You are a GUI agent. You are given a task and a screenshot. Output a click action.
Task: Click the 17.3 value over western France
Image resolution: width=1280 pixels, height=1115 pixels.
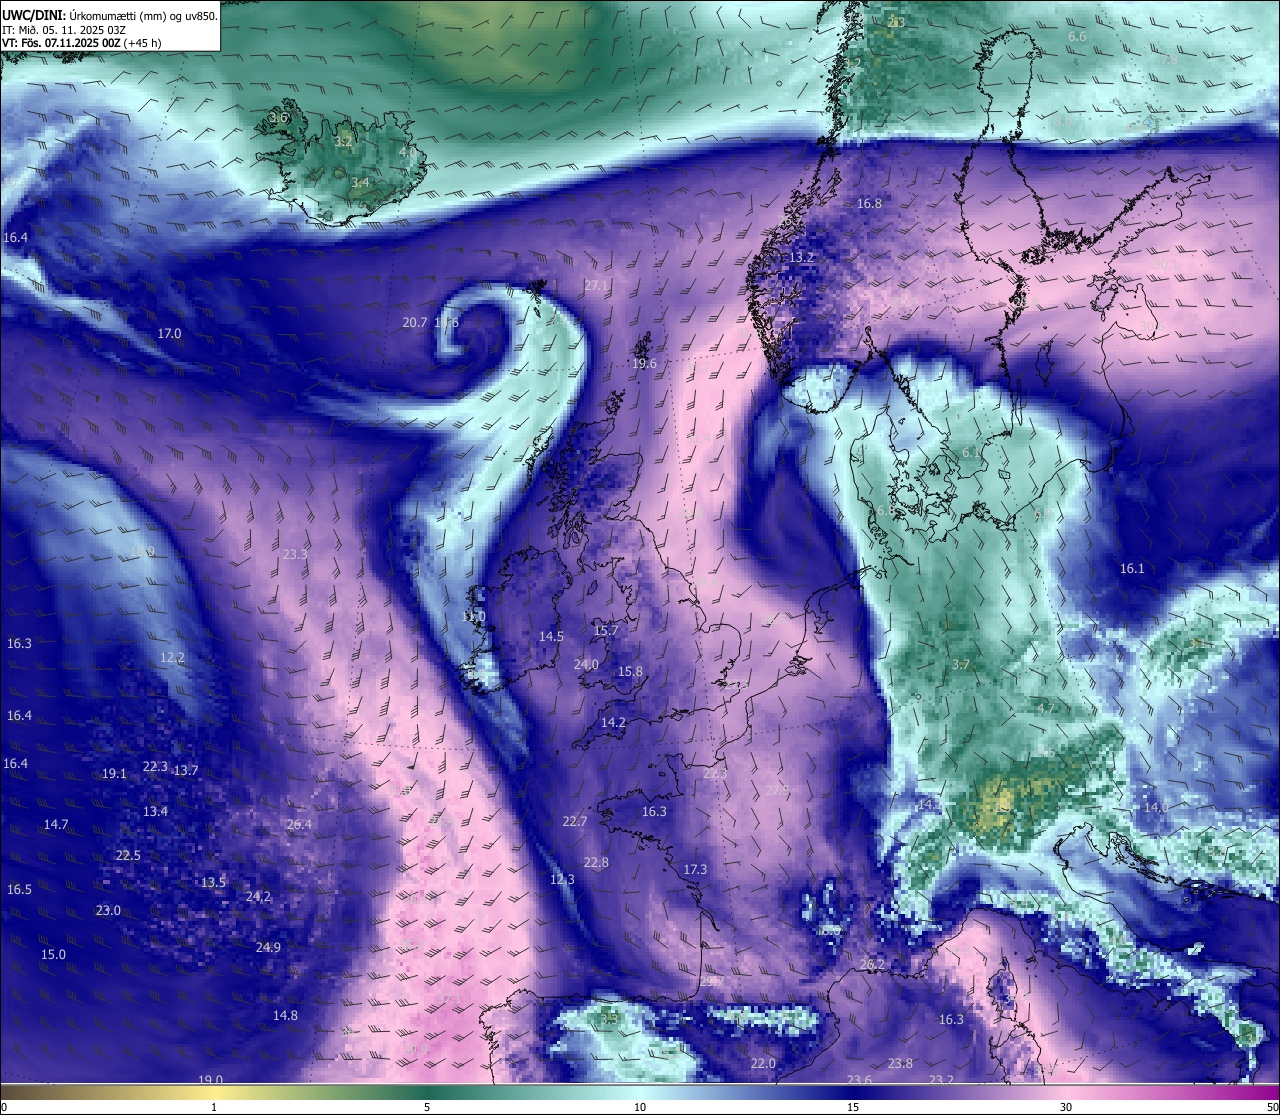point(695,870)
